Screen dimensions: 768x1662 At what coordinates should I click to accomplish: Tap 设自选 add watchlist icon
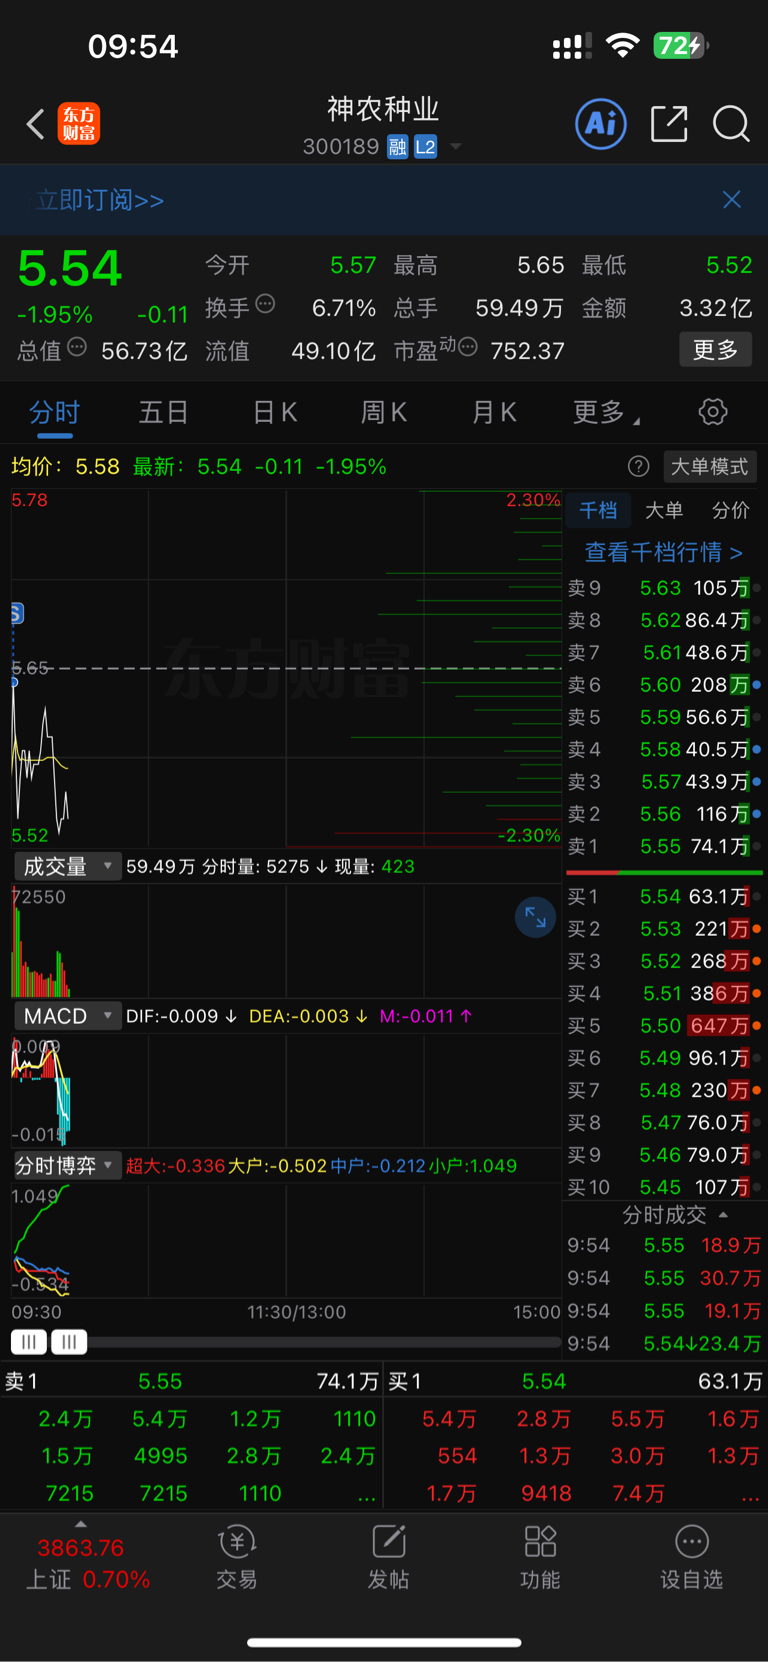point(691,1557)
